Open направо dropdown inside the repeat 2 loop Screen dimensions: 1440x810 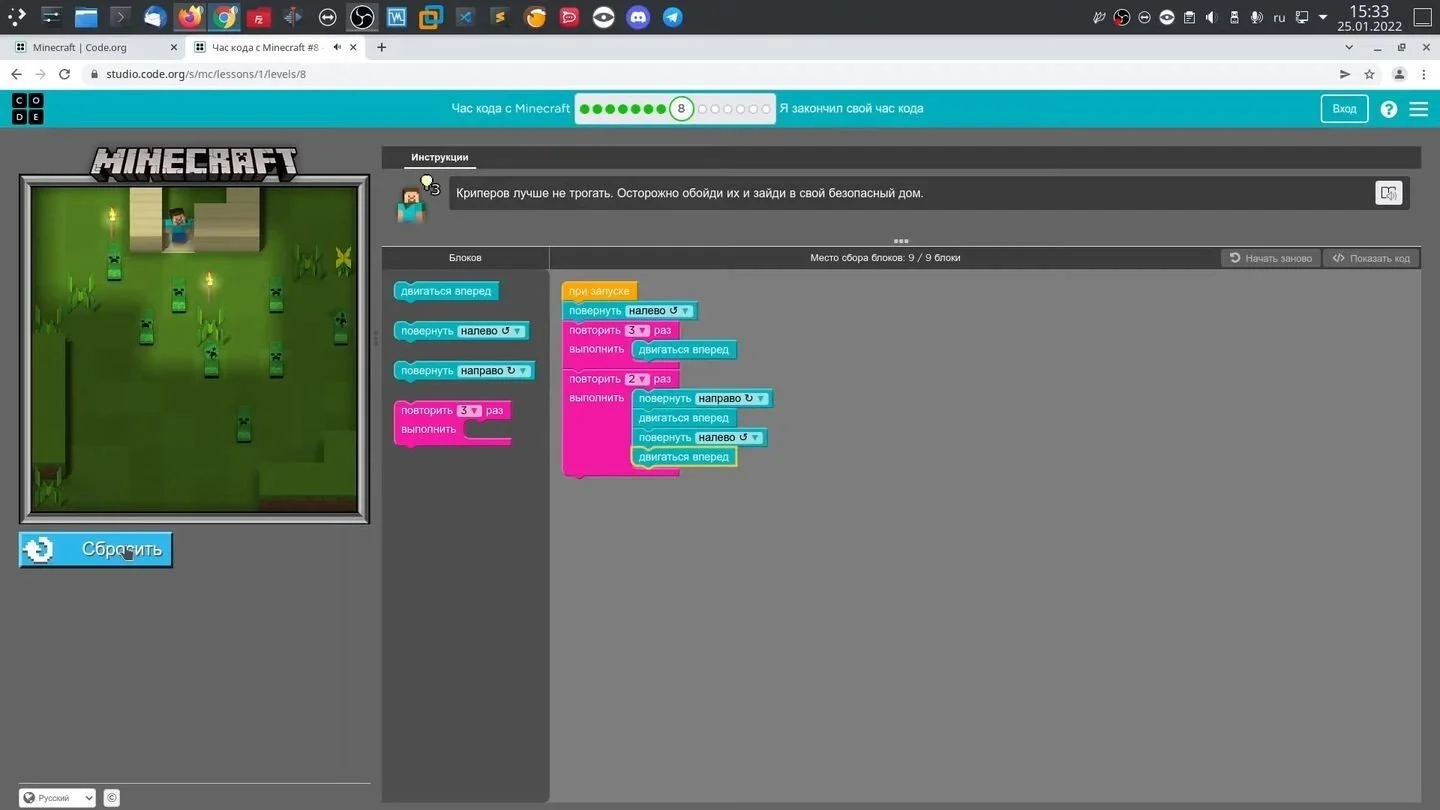point(733,398)
